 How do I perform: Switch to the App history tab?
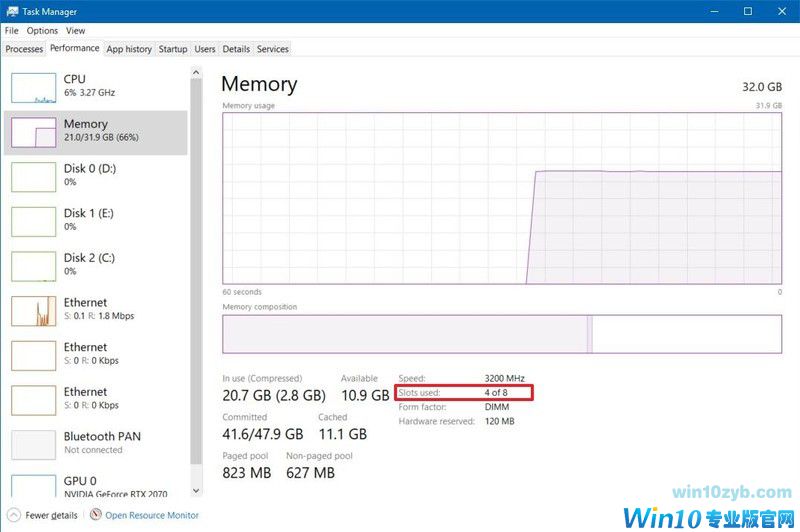pos(129,49)
